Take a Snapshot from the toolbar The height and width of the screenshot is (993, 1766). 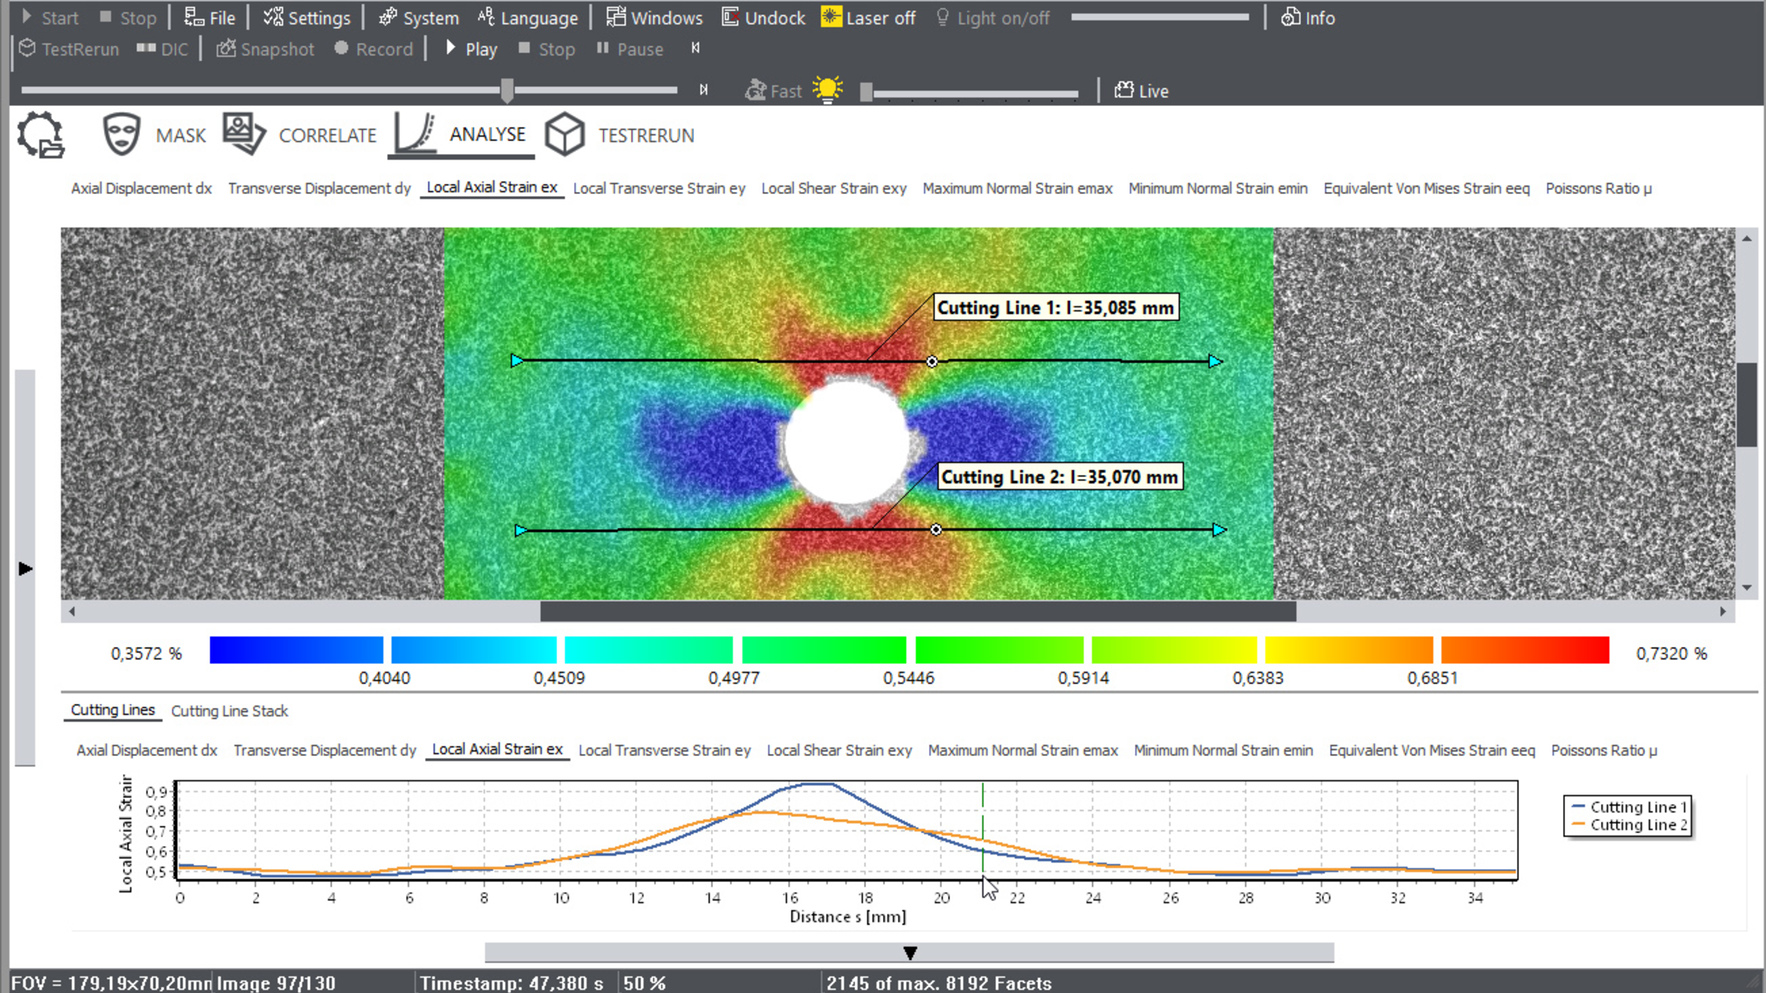point(265,49)
